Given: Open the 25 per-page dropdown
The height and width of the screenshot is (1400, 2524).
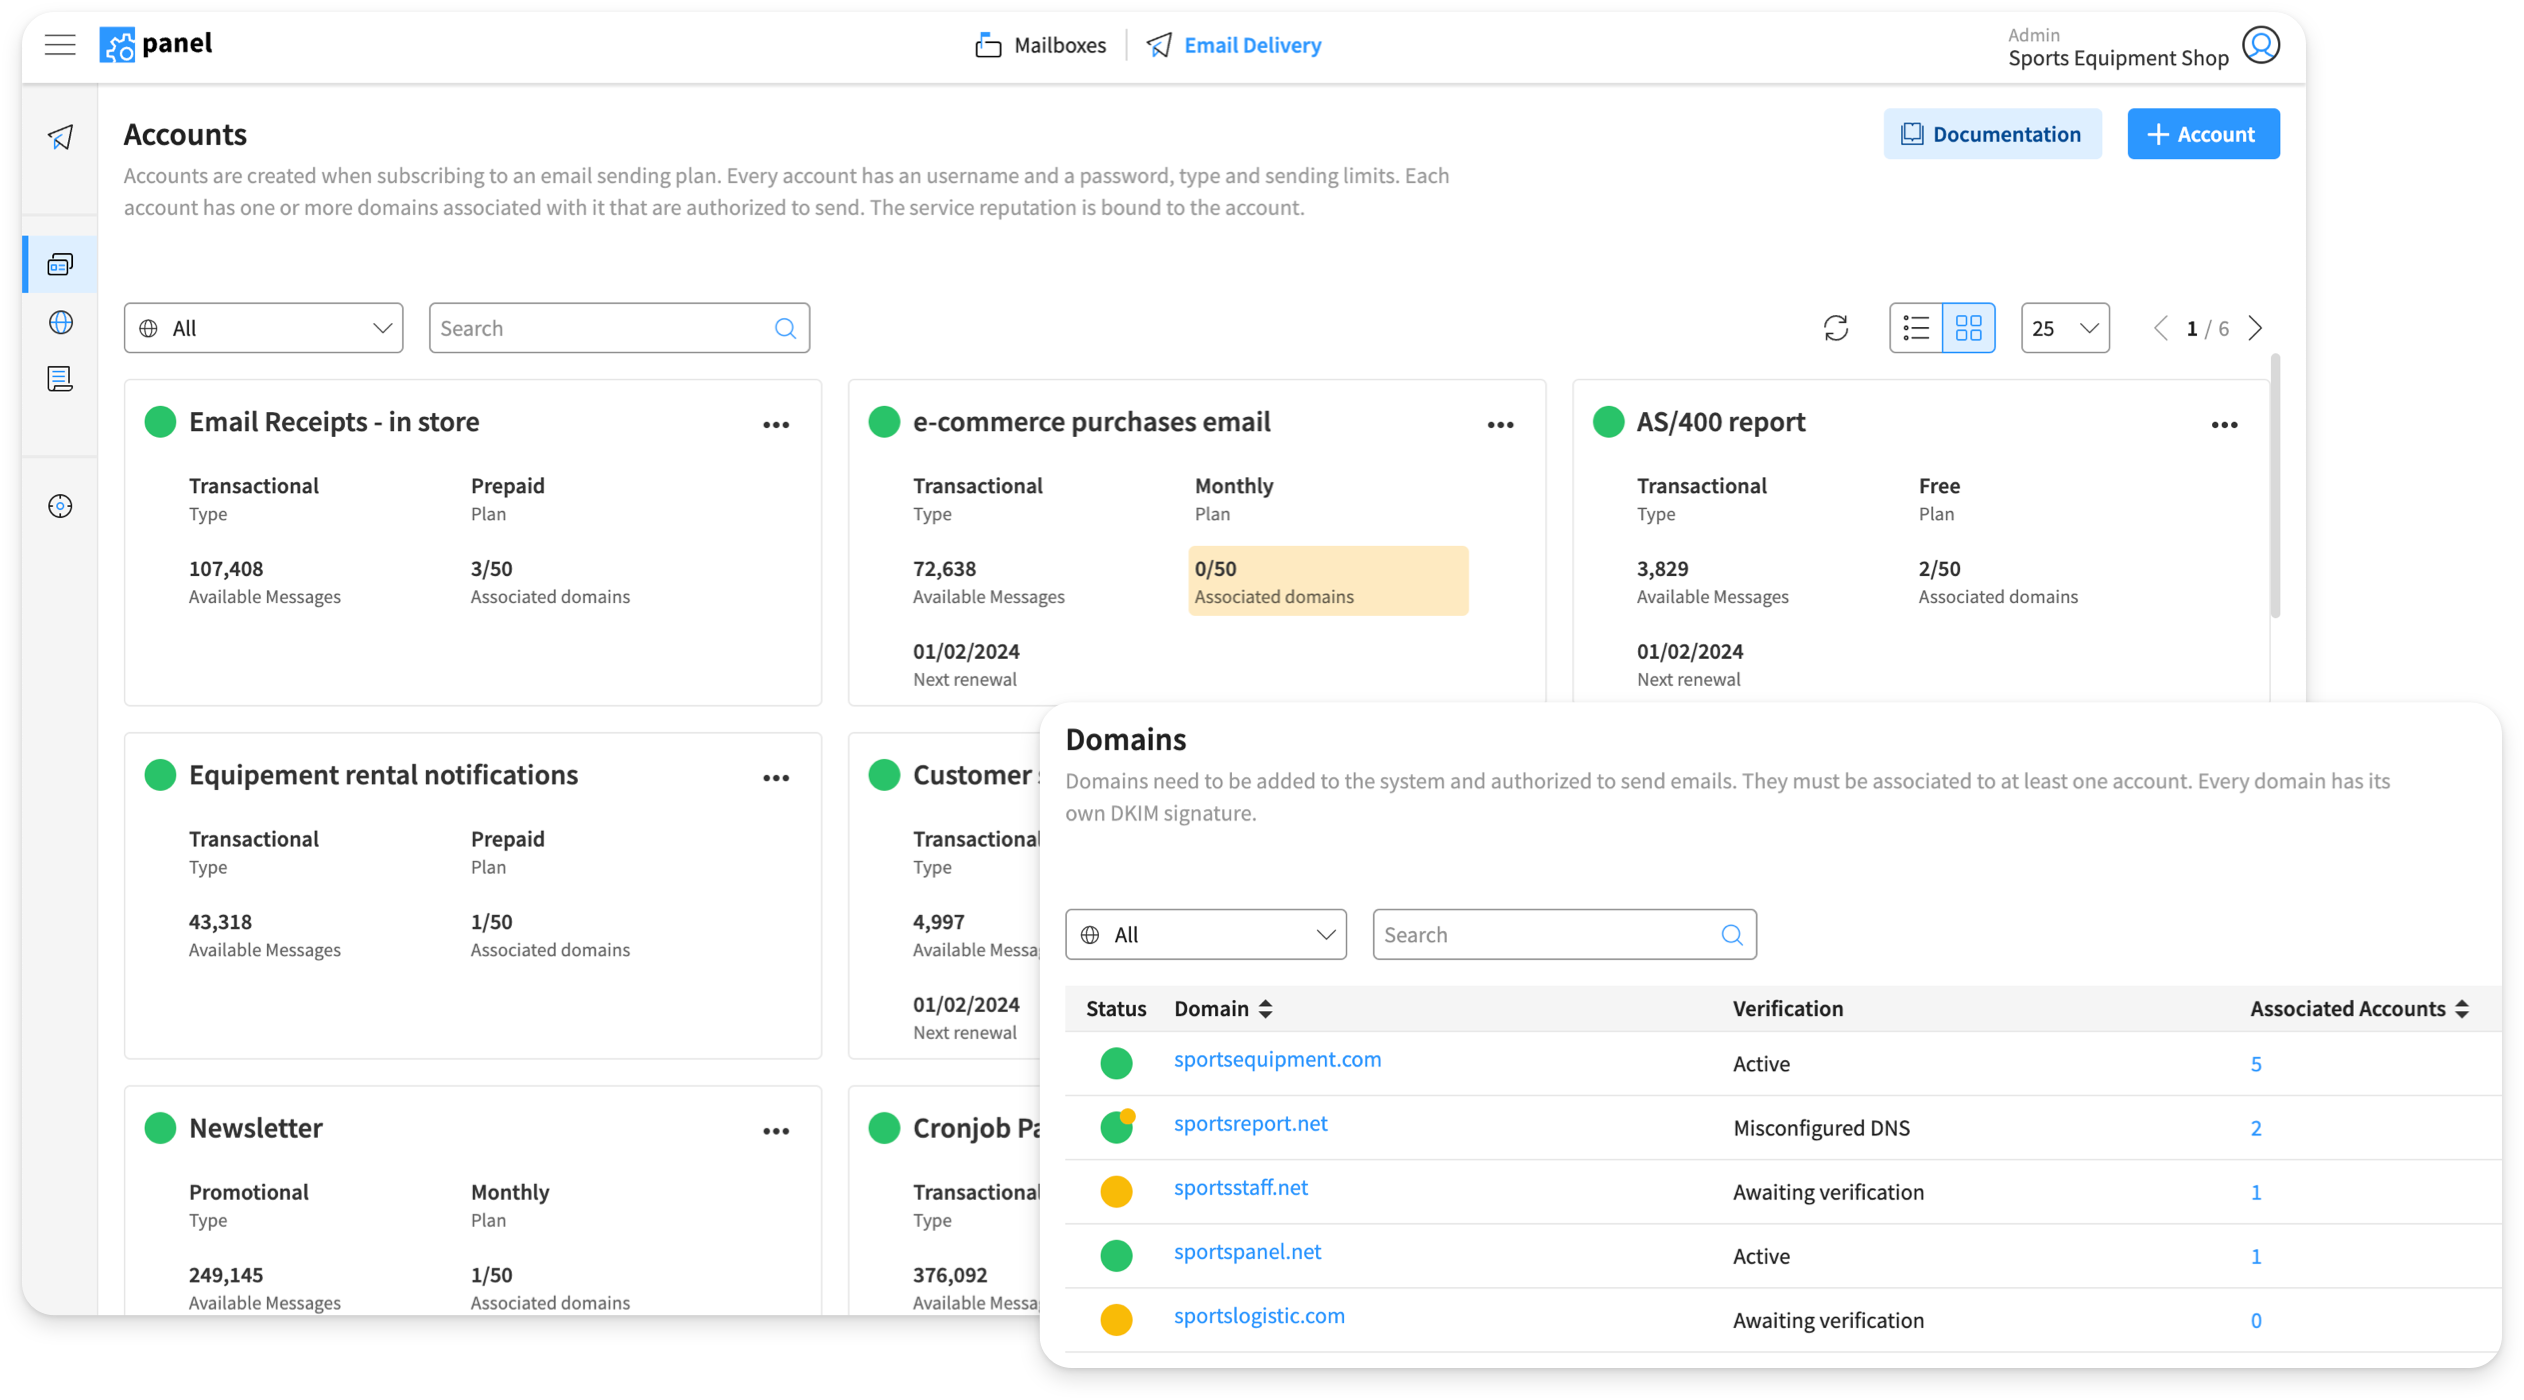Looking at the screenshot, I should (x=2064, y=328).
